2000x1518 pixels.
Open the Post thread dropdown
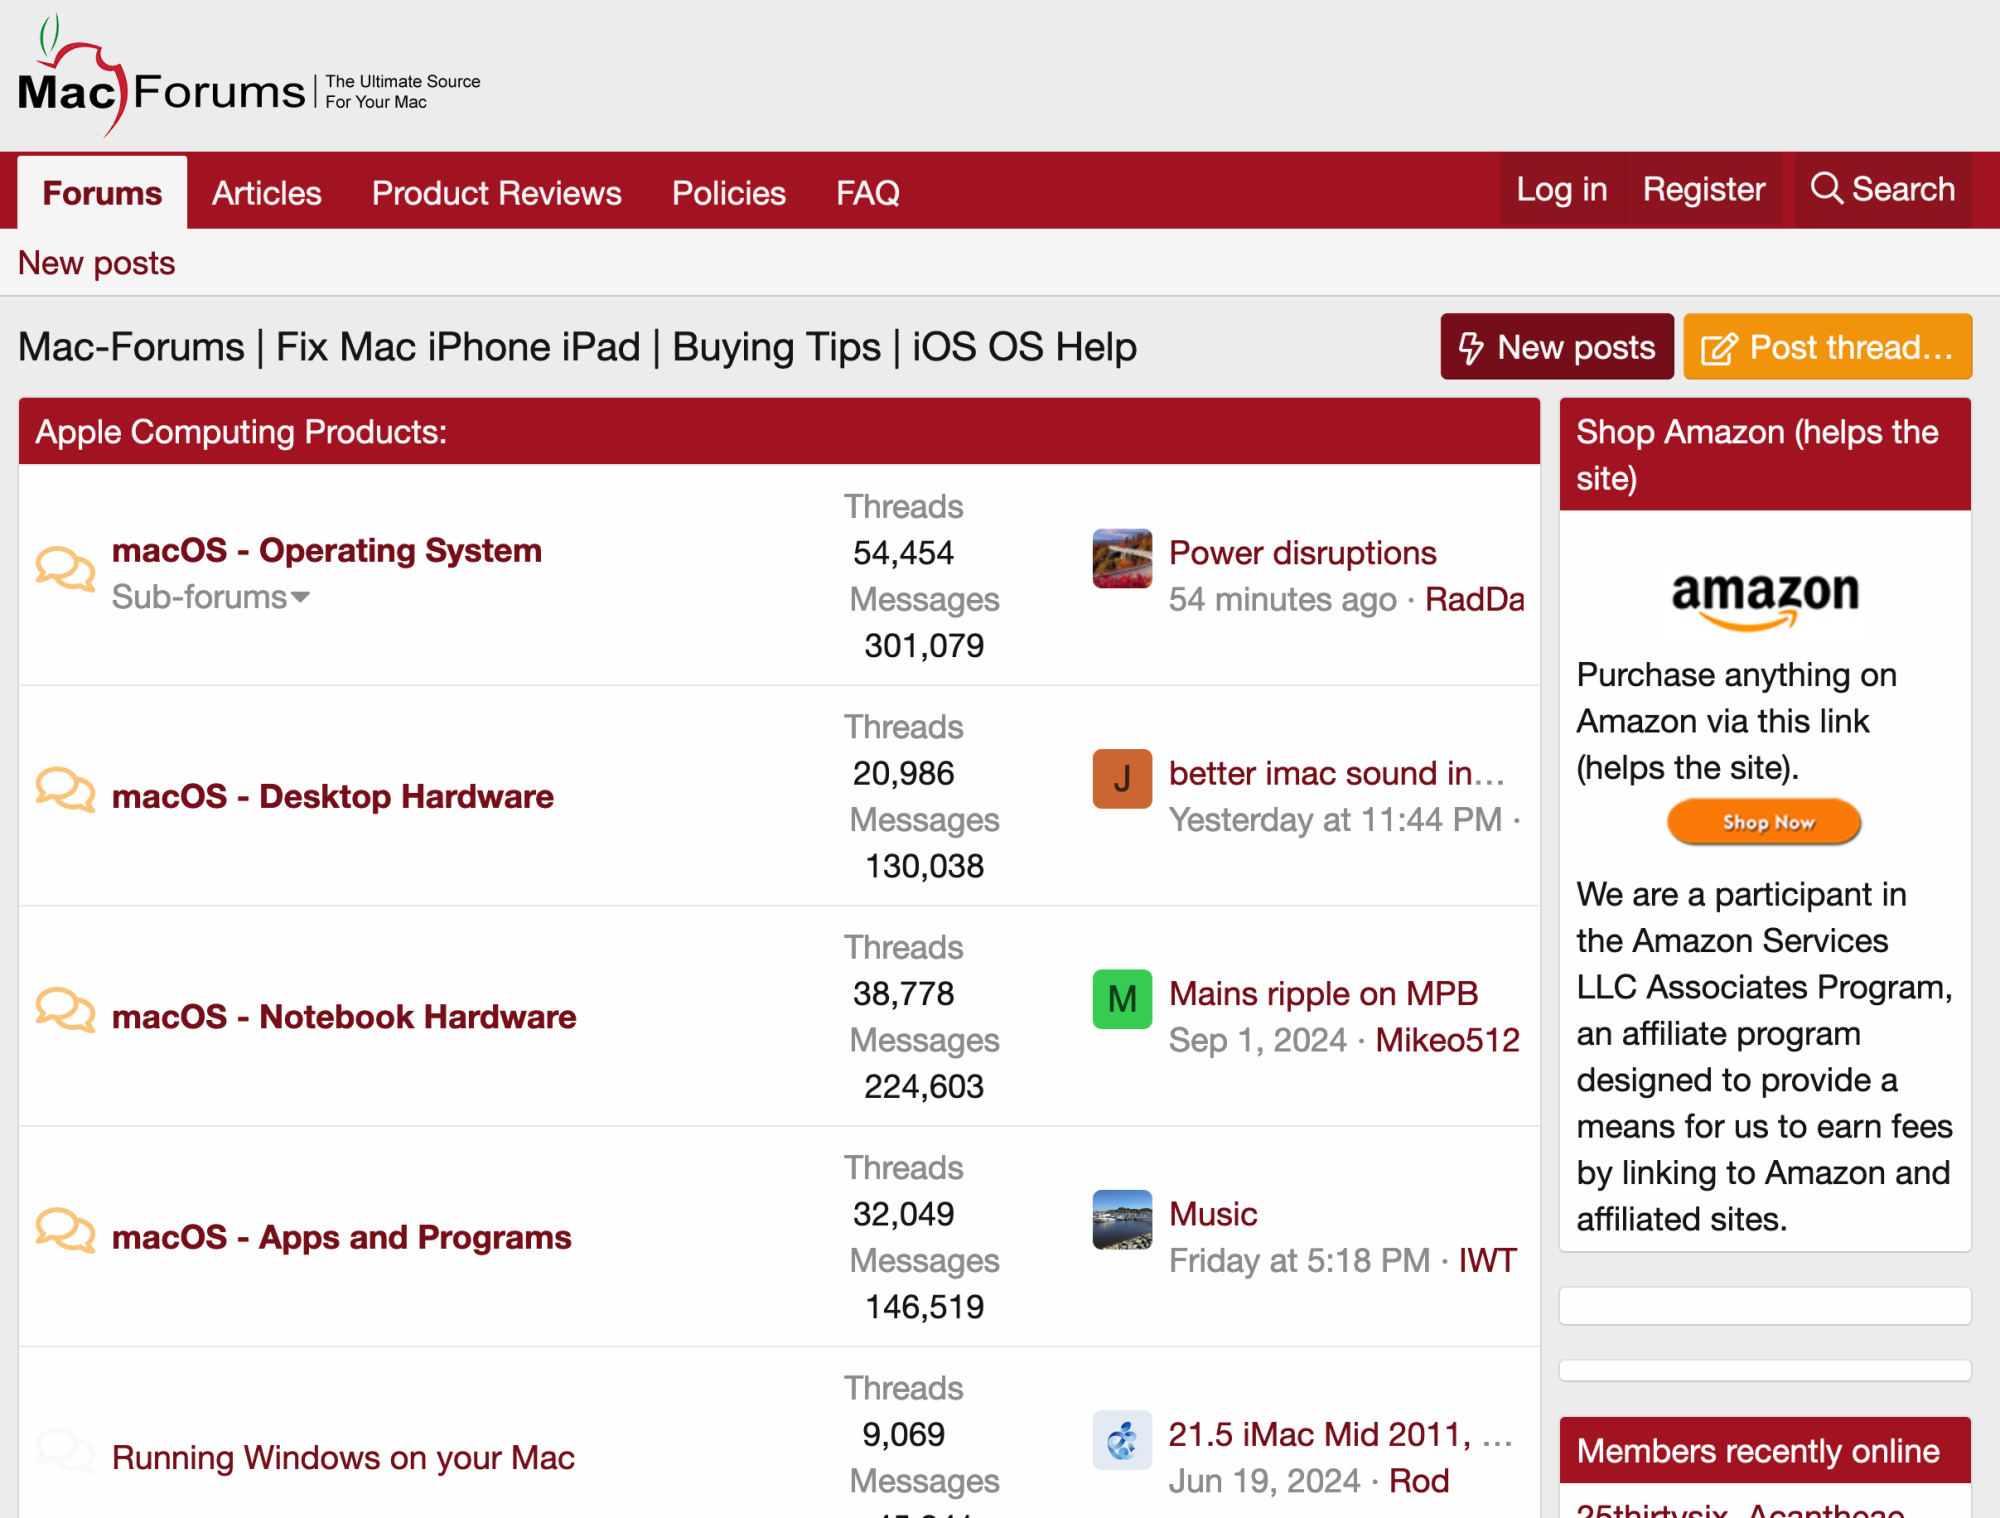coord(1828,347)
